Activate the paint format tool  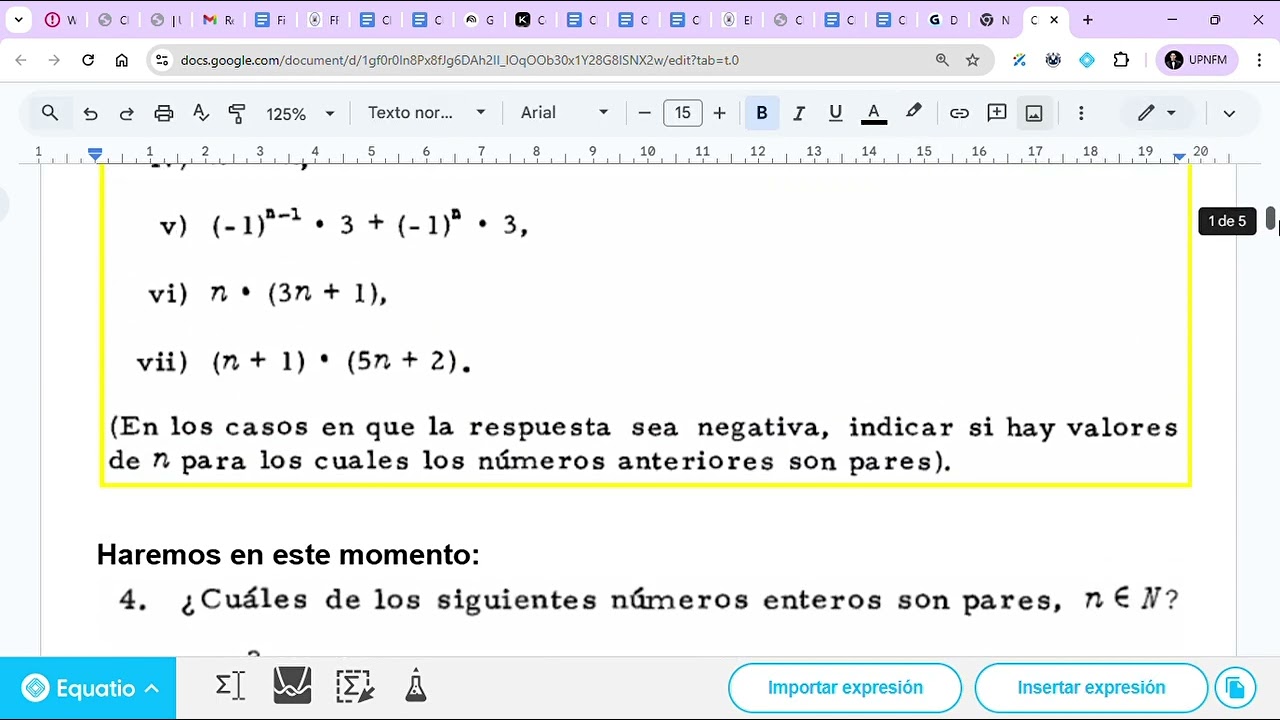237,113
